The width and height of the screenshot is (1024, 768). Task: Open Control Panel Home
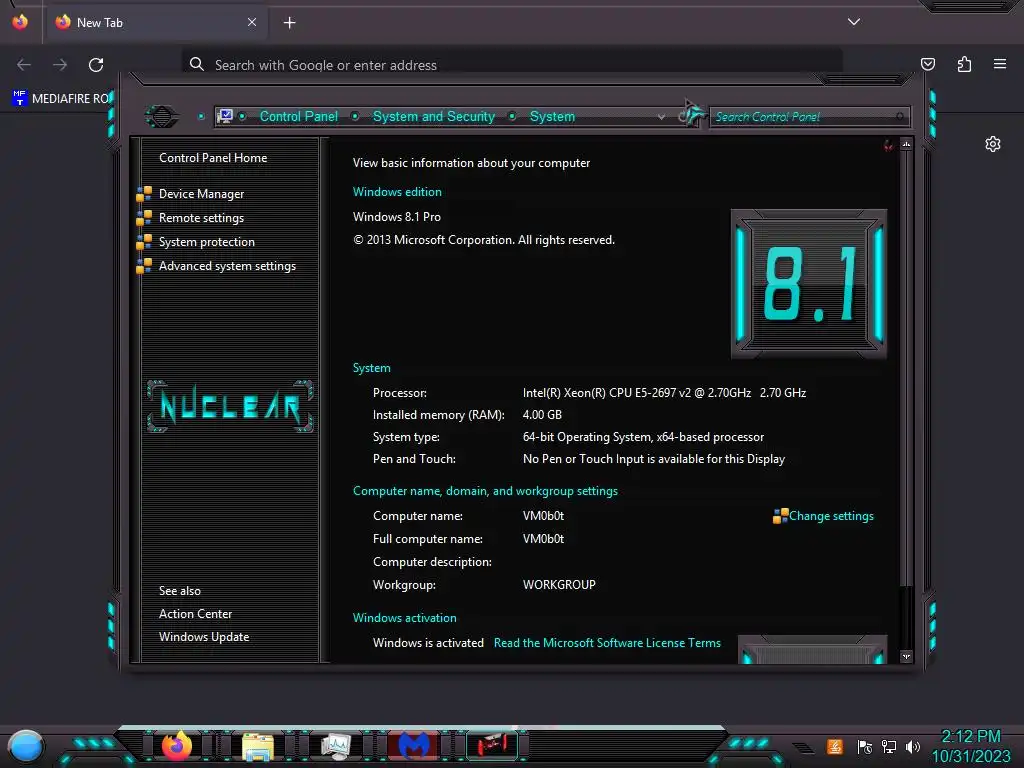click(x=213, y=158)
